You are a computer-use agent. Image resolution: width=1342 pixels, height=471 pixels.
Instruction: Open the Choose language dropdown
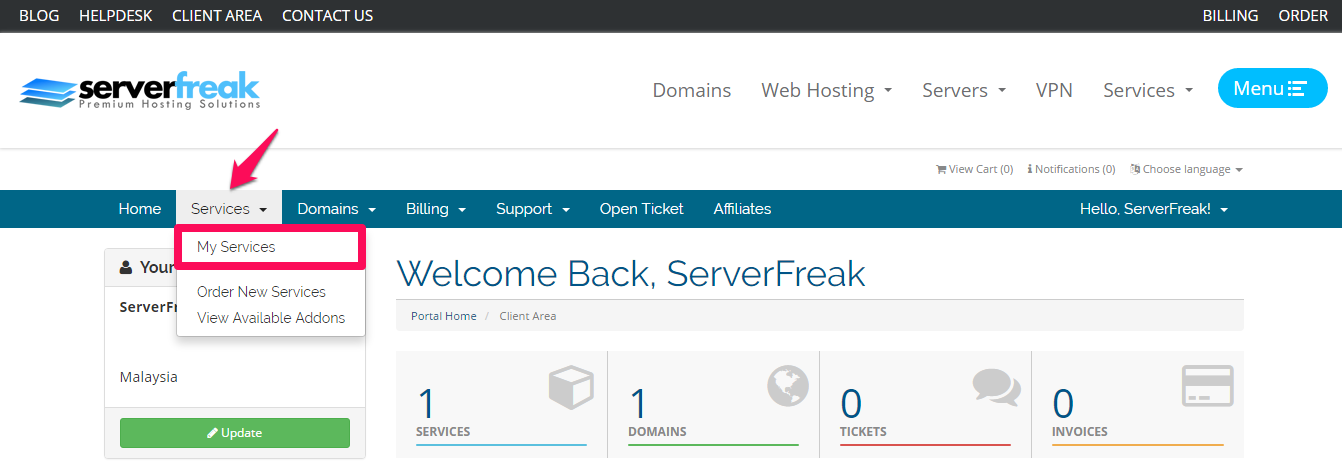pos(1187,169)
